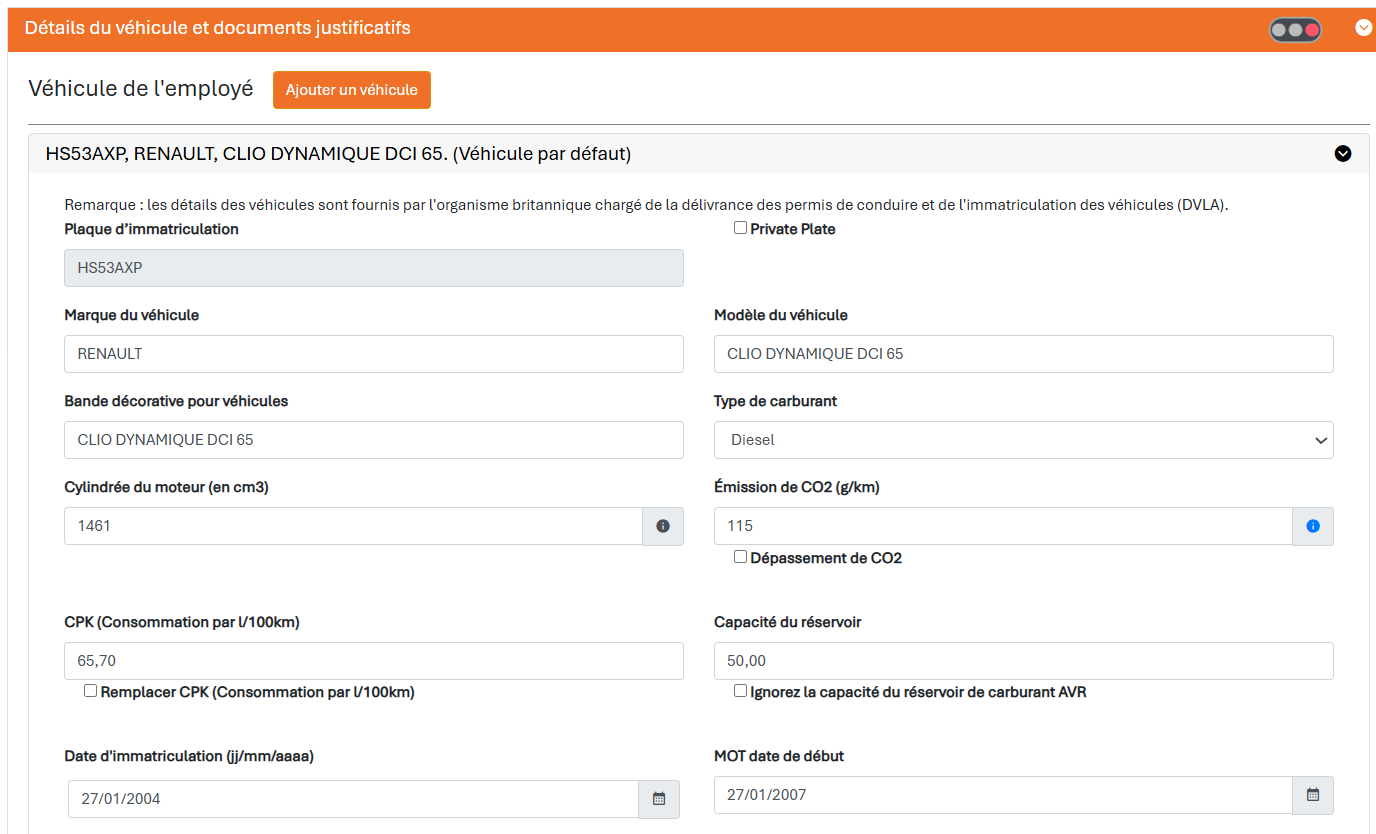Open the MOT start date calendar icon

coord(1313,795)
